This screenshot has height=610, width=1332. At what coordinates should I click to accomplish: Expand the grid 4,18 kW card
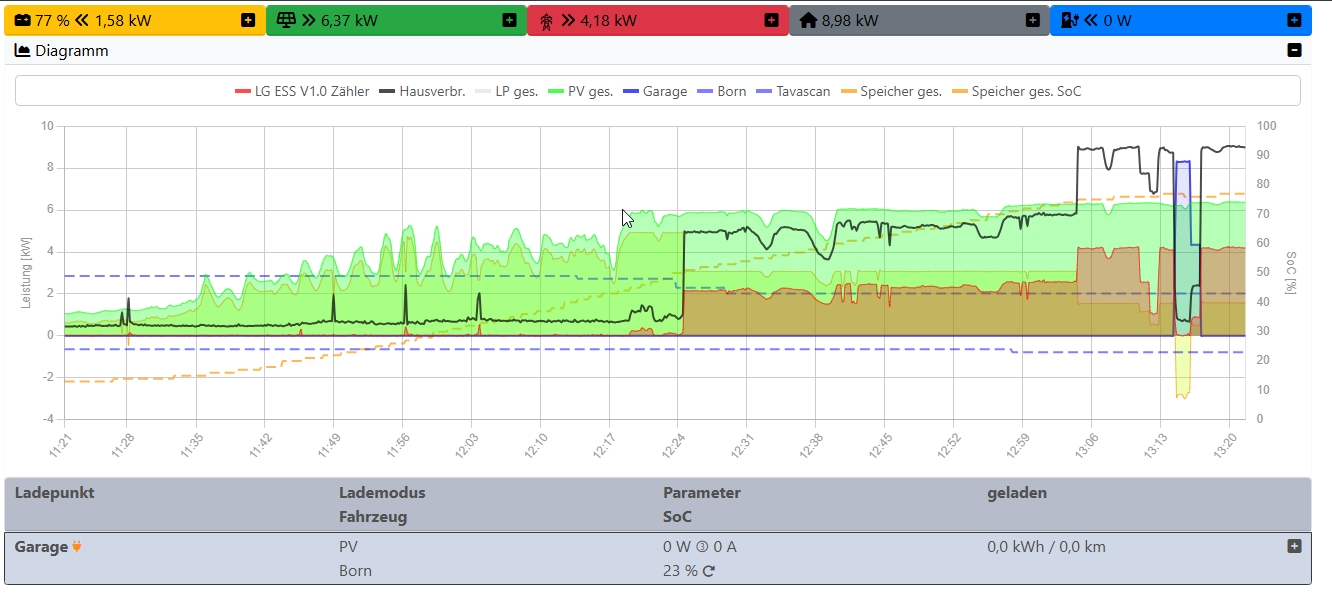point(771,20)
